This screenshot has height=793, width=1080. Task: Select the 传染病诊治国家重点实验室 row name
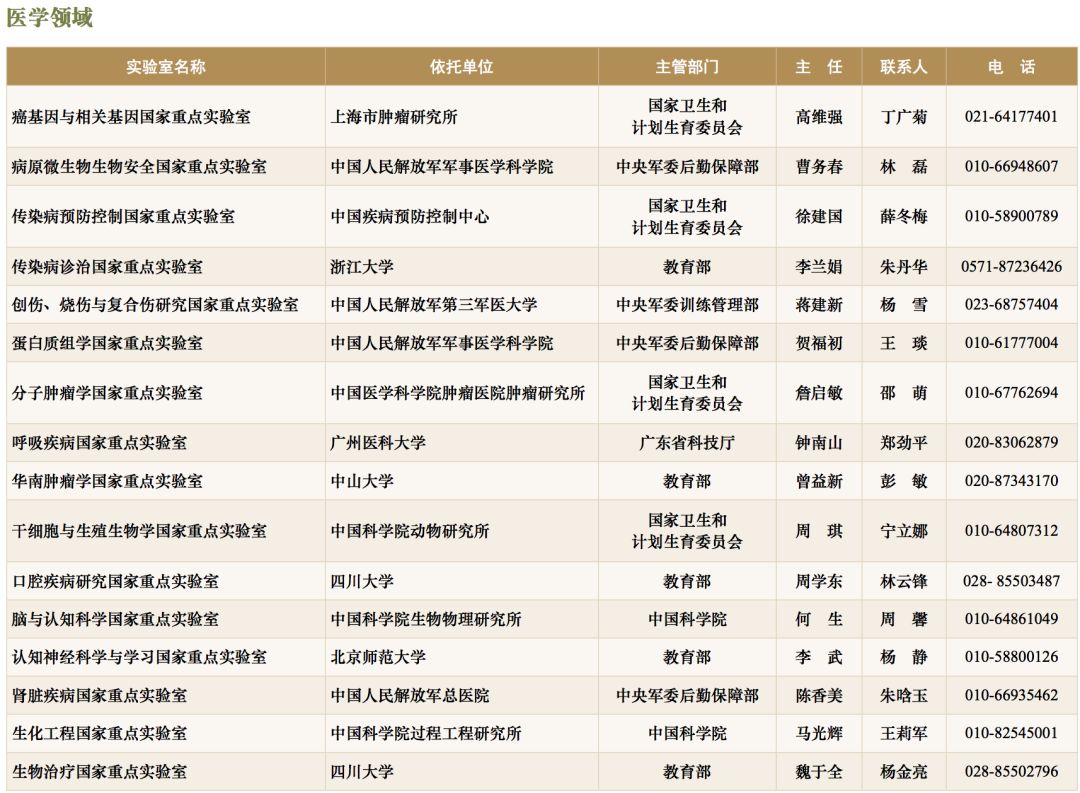tap(107, 267)
